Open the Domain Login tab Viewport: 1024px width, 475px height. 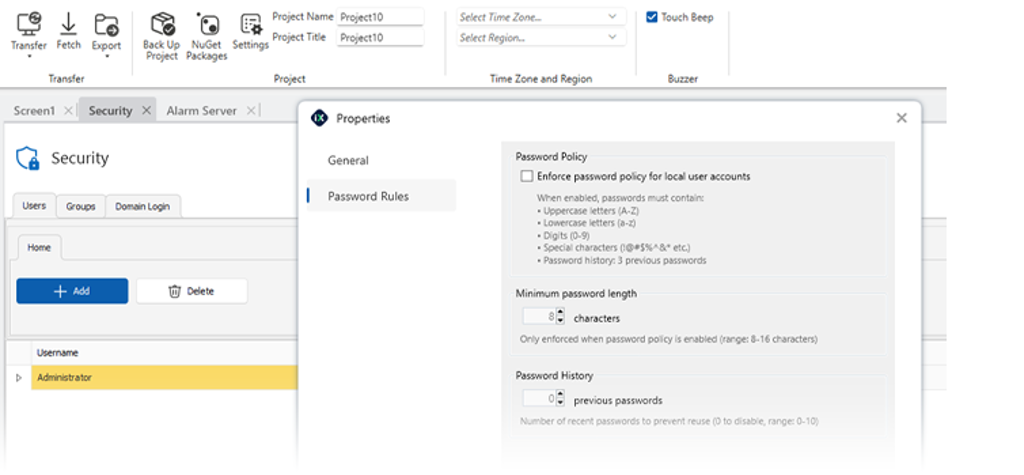[x=142, y=206]
